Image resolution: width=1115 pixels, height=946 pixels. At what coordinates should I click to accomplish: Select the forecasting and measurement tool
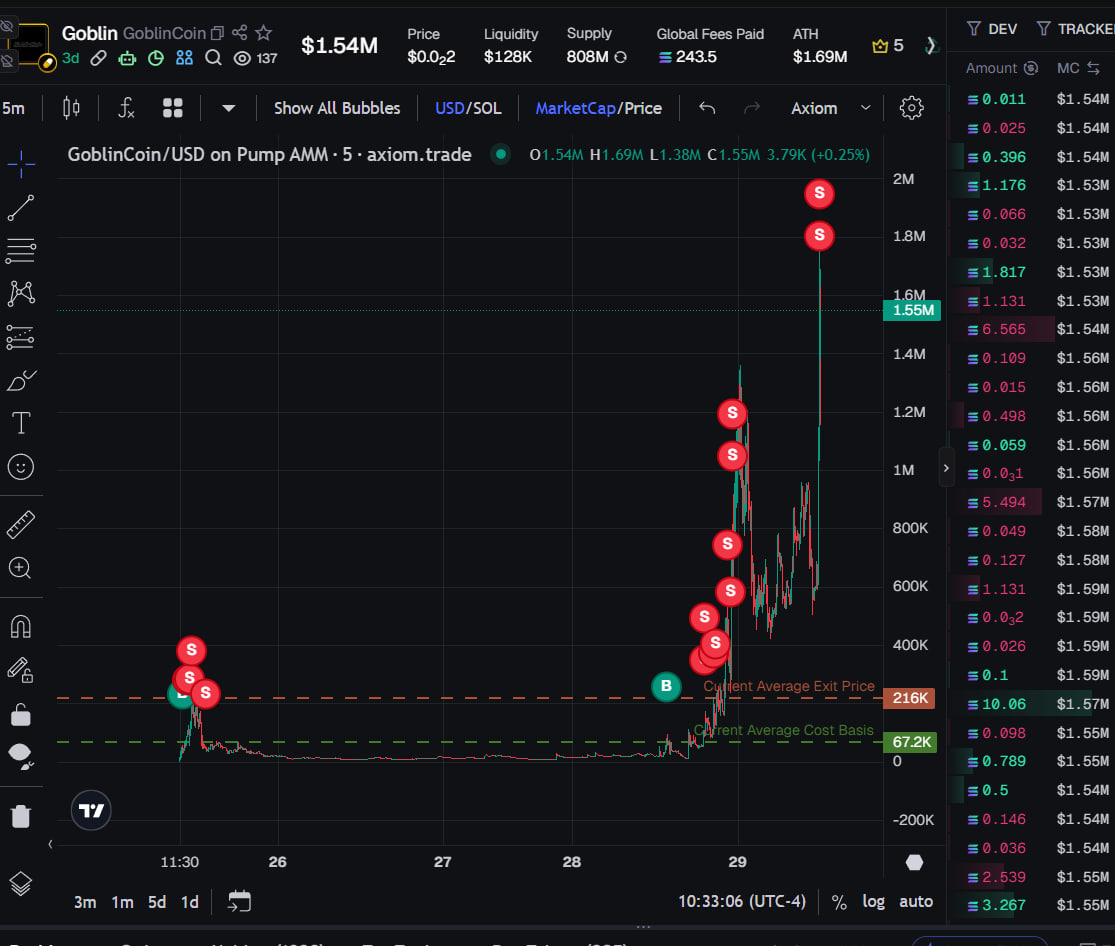[21, 338]
